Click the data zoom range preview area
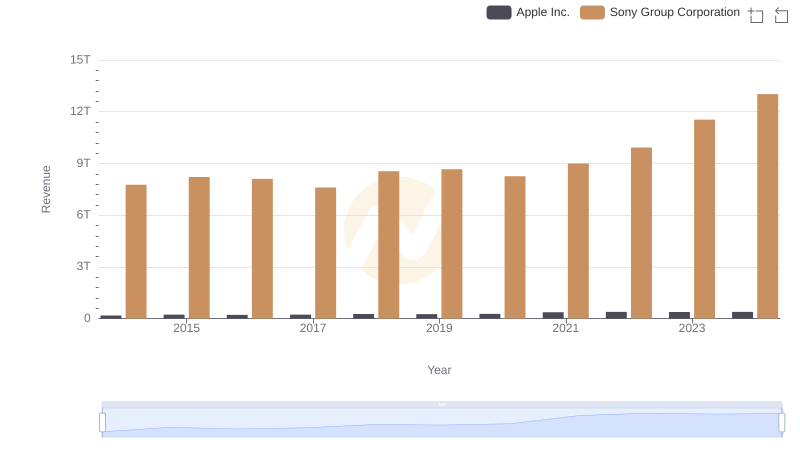This screenshot has width=800, height=461. pyautogui.click(x=442, y=423)
